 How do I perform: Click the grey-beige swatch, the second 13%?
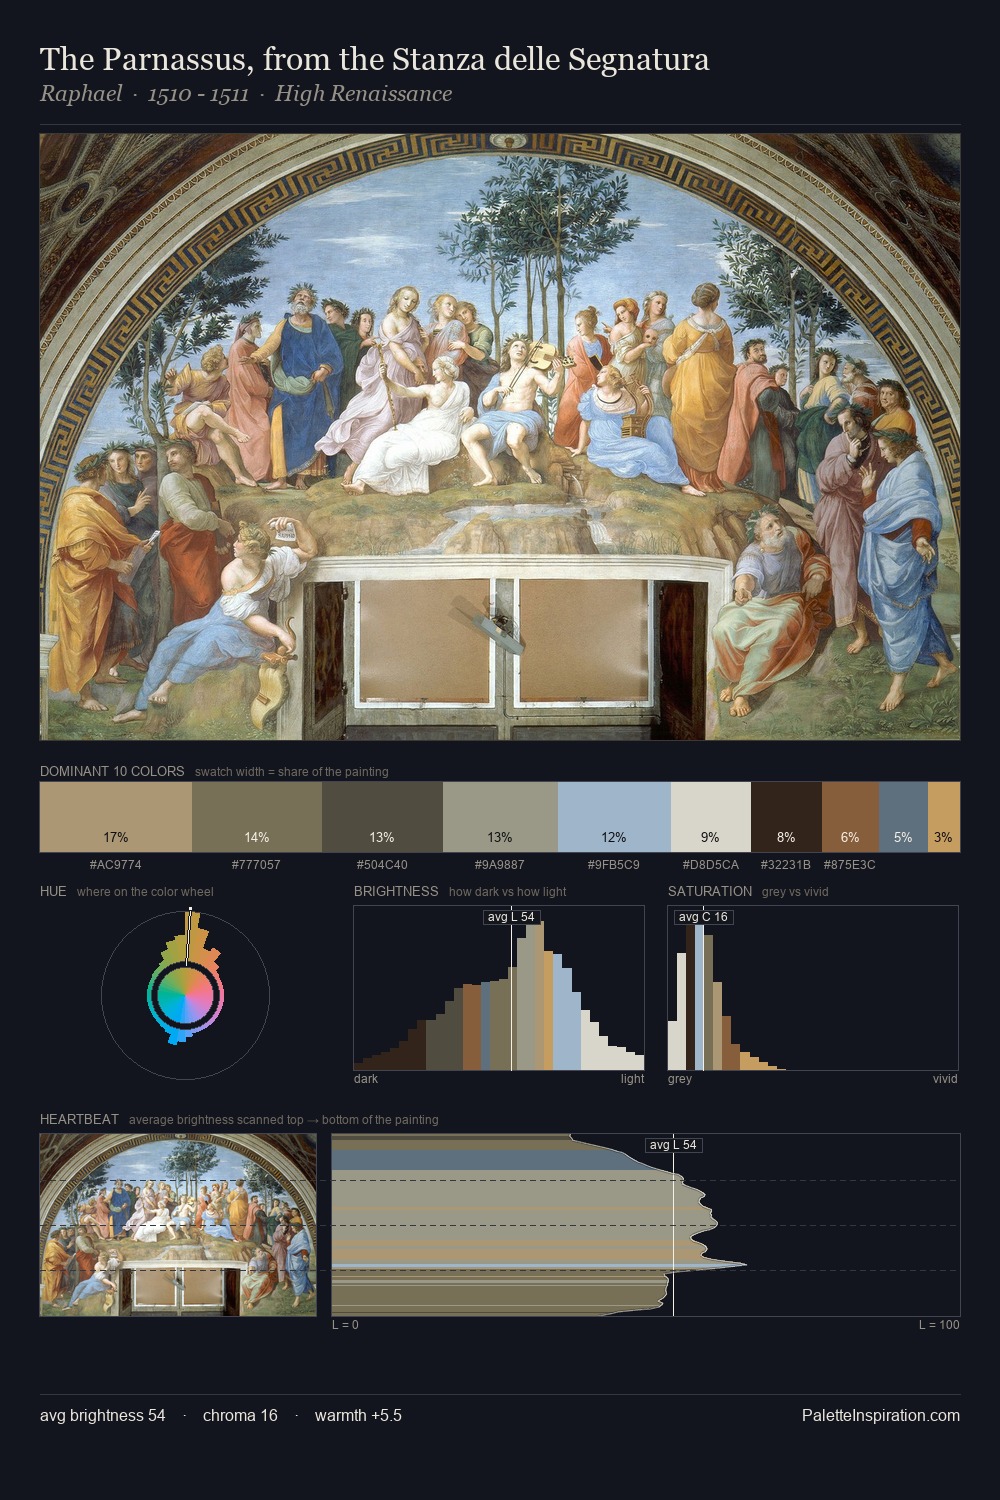pyautogui.click(x=500, y=817)
